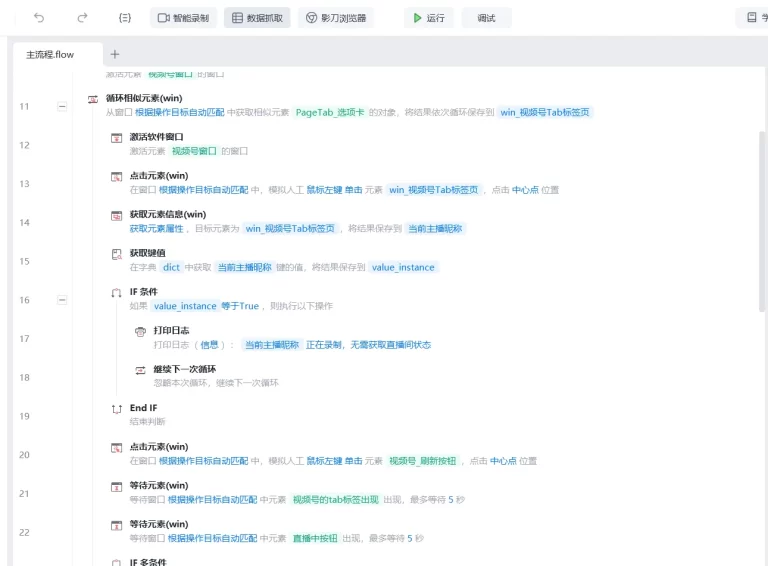This screenshot has width=768, height=566.
Task: Switch to the 主流程.flow tab
Action: pyautogui.click(x=50, y=54)
